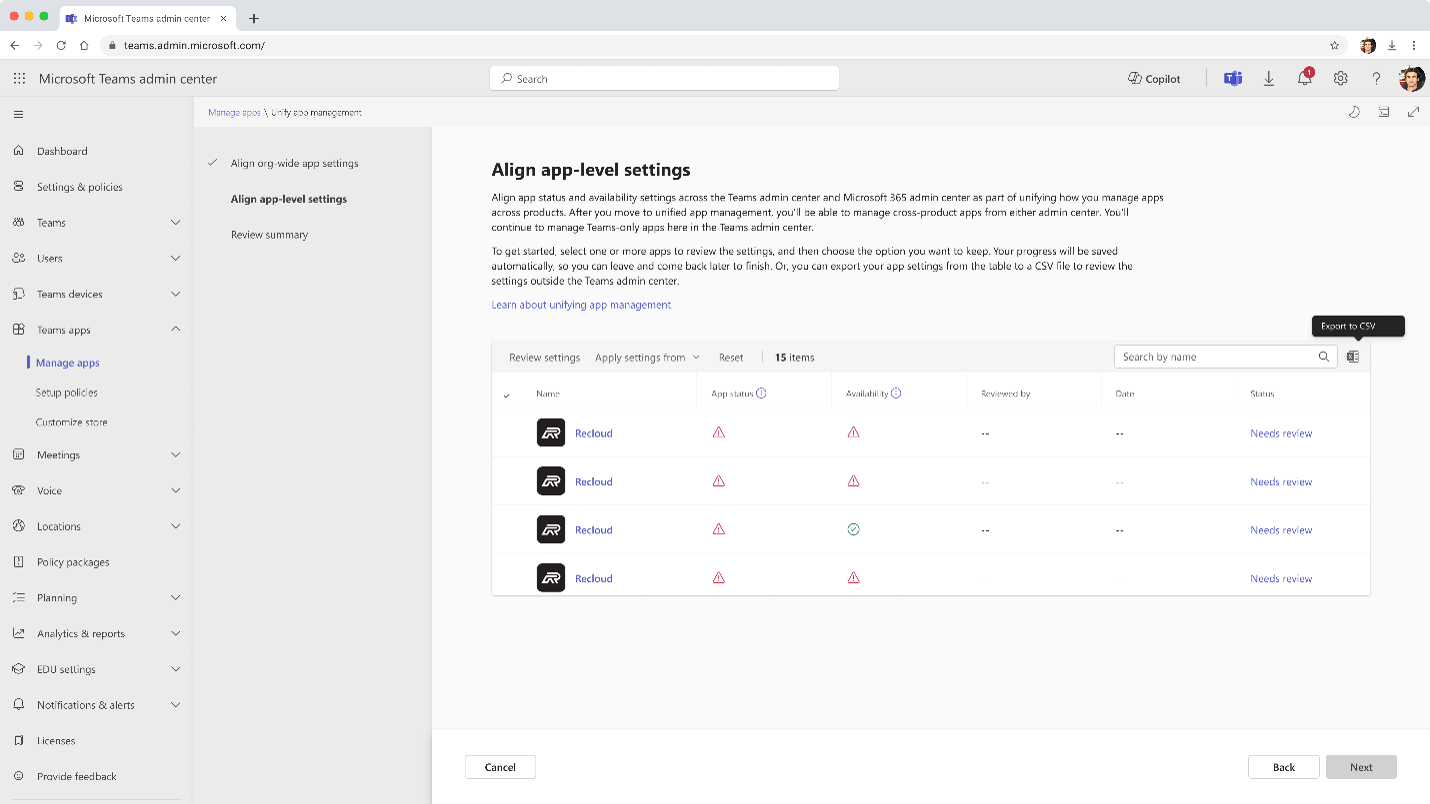
Task: Open the app launcher waffle icon
Action: click(x=19, y=79)
